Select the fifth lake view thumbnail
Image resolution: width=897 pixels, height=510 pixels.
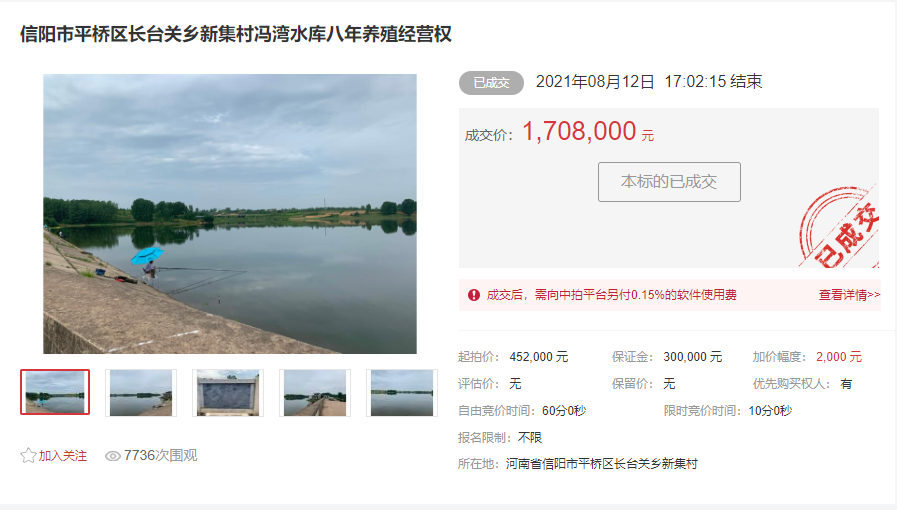coord(402,393)
